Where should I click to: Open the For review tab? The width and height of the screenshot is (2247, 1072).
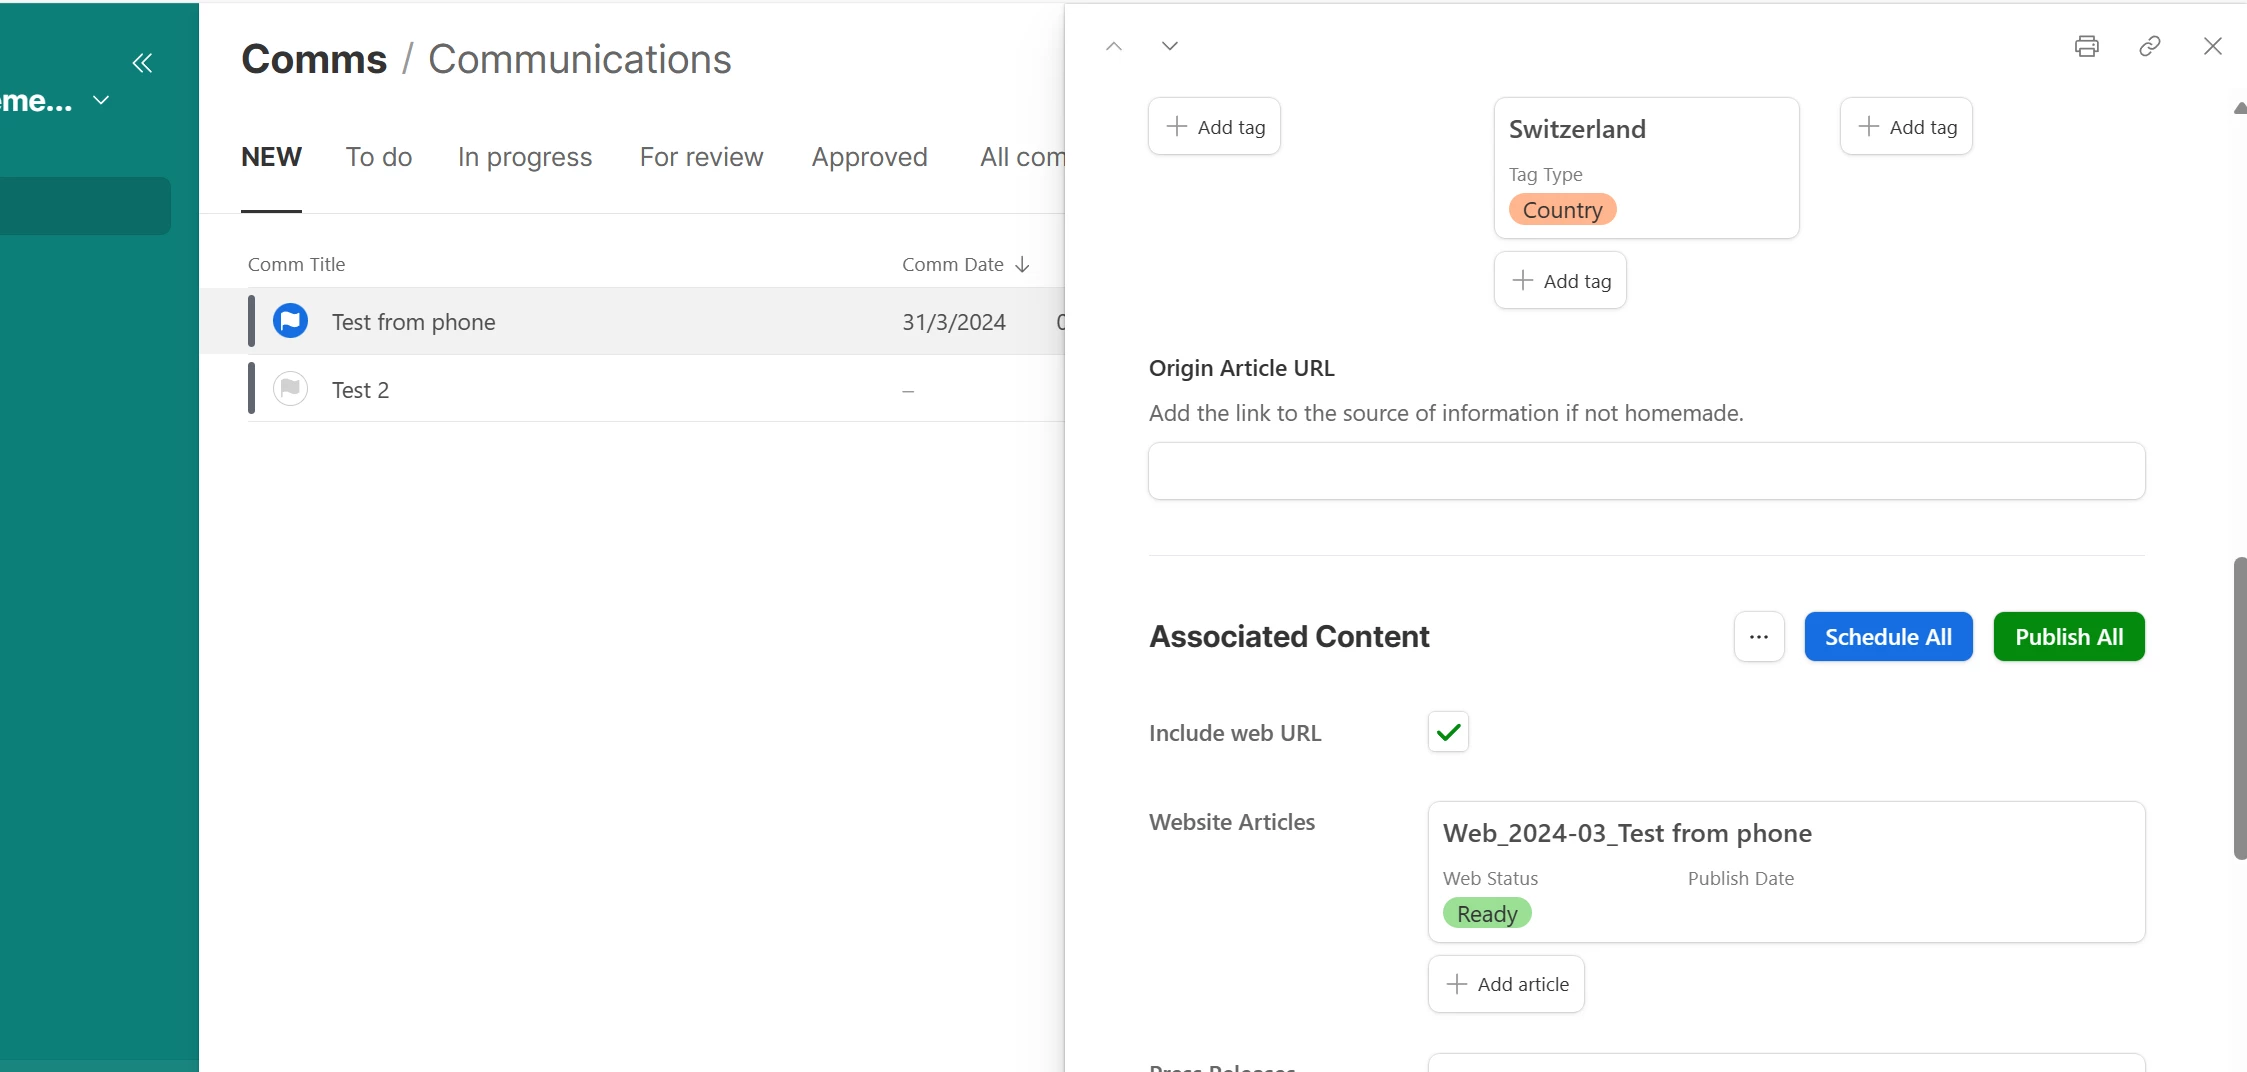click(x=701, y=157)
